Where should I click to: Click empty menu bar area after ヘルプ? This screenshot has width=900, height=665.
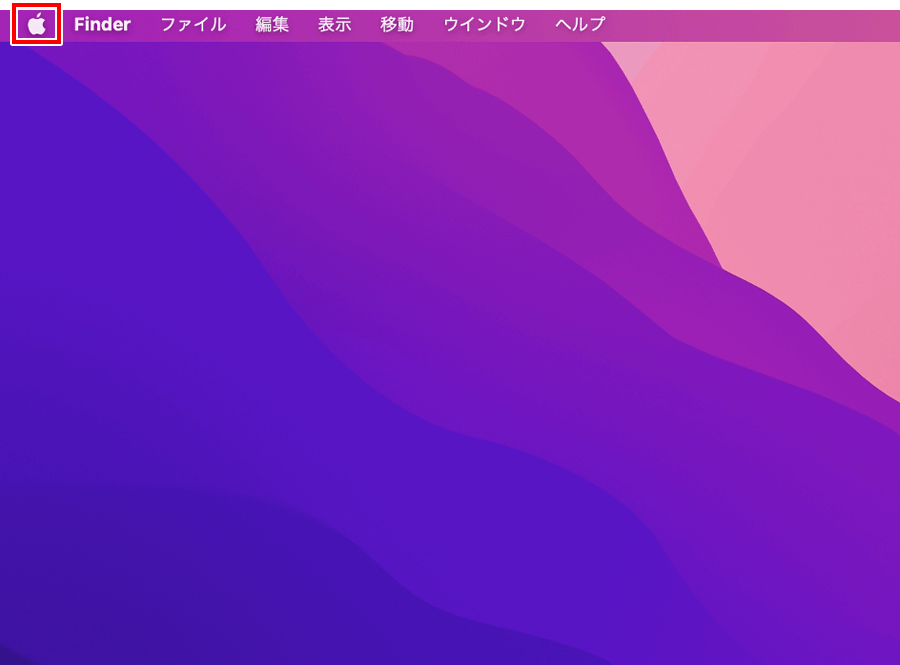click(x=752, y=25)
